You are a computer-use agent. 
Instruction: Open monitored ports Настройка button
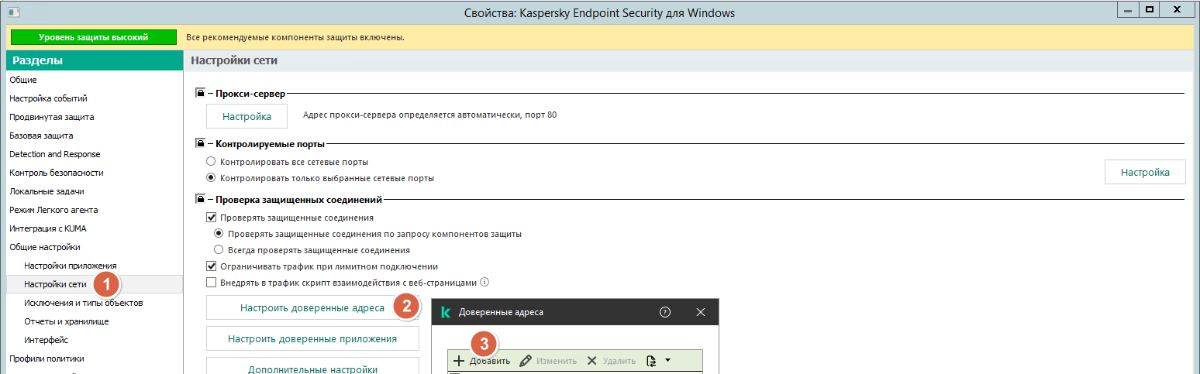1145,172
